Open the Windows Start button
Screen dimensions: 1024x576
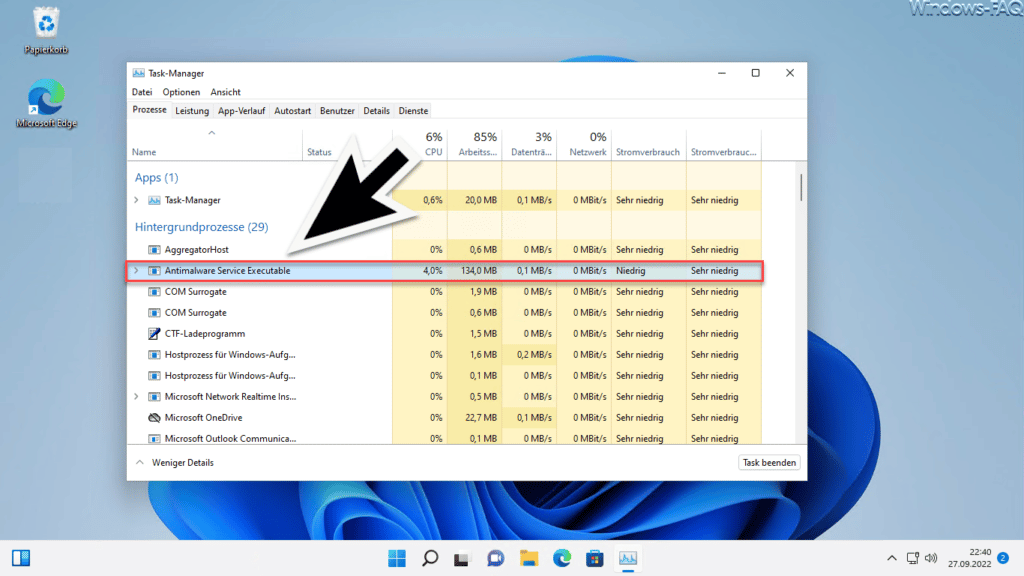pyautogui.click(x=396, y=558)
